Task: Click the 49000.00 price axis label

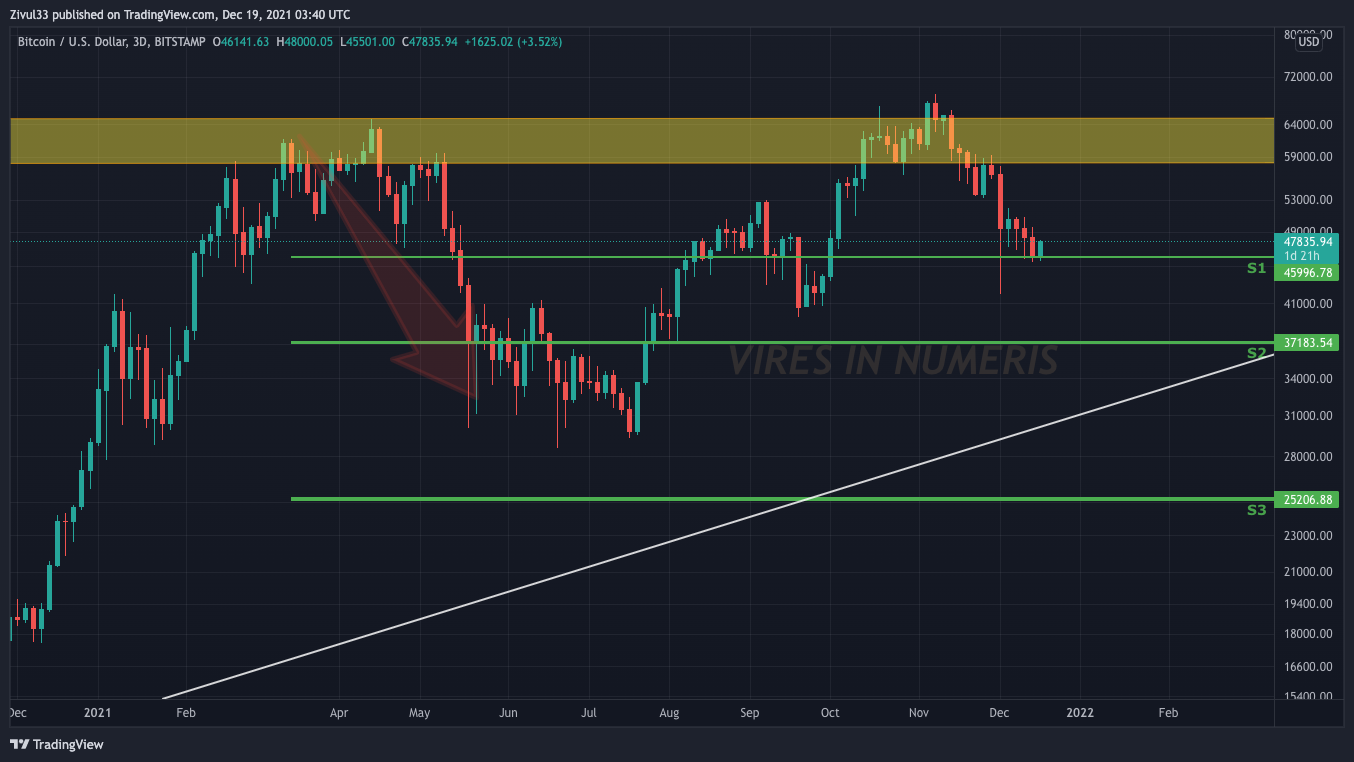Action: (1308, 229)
